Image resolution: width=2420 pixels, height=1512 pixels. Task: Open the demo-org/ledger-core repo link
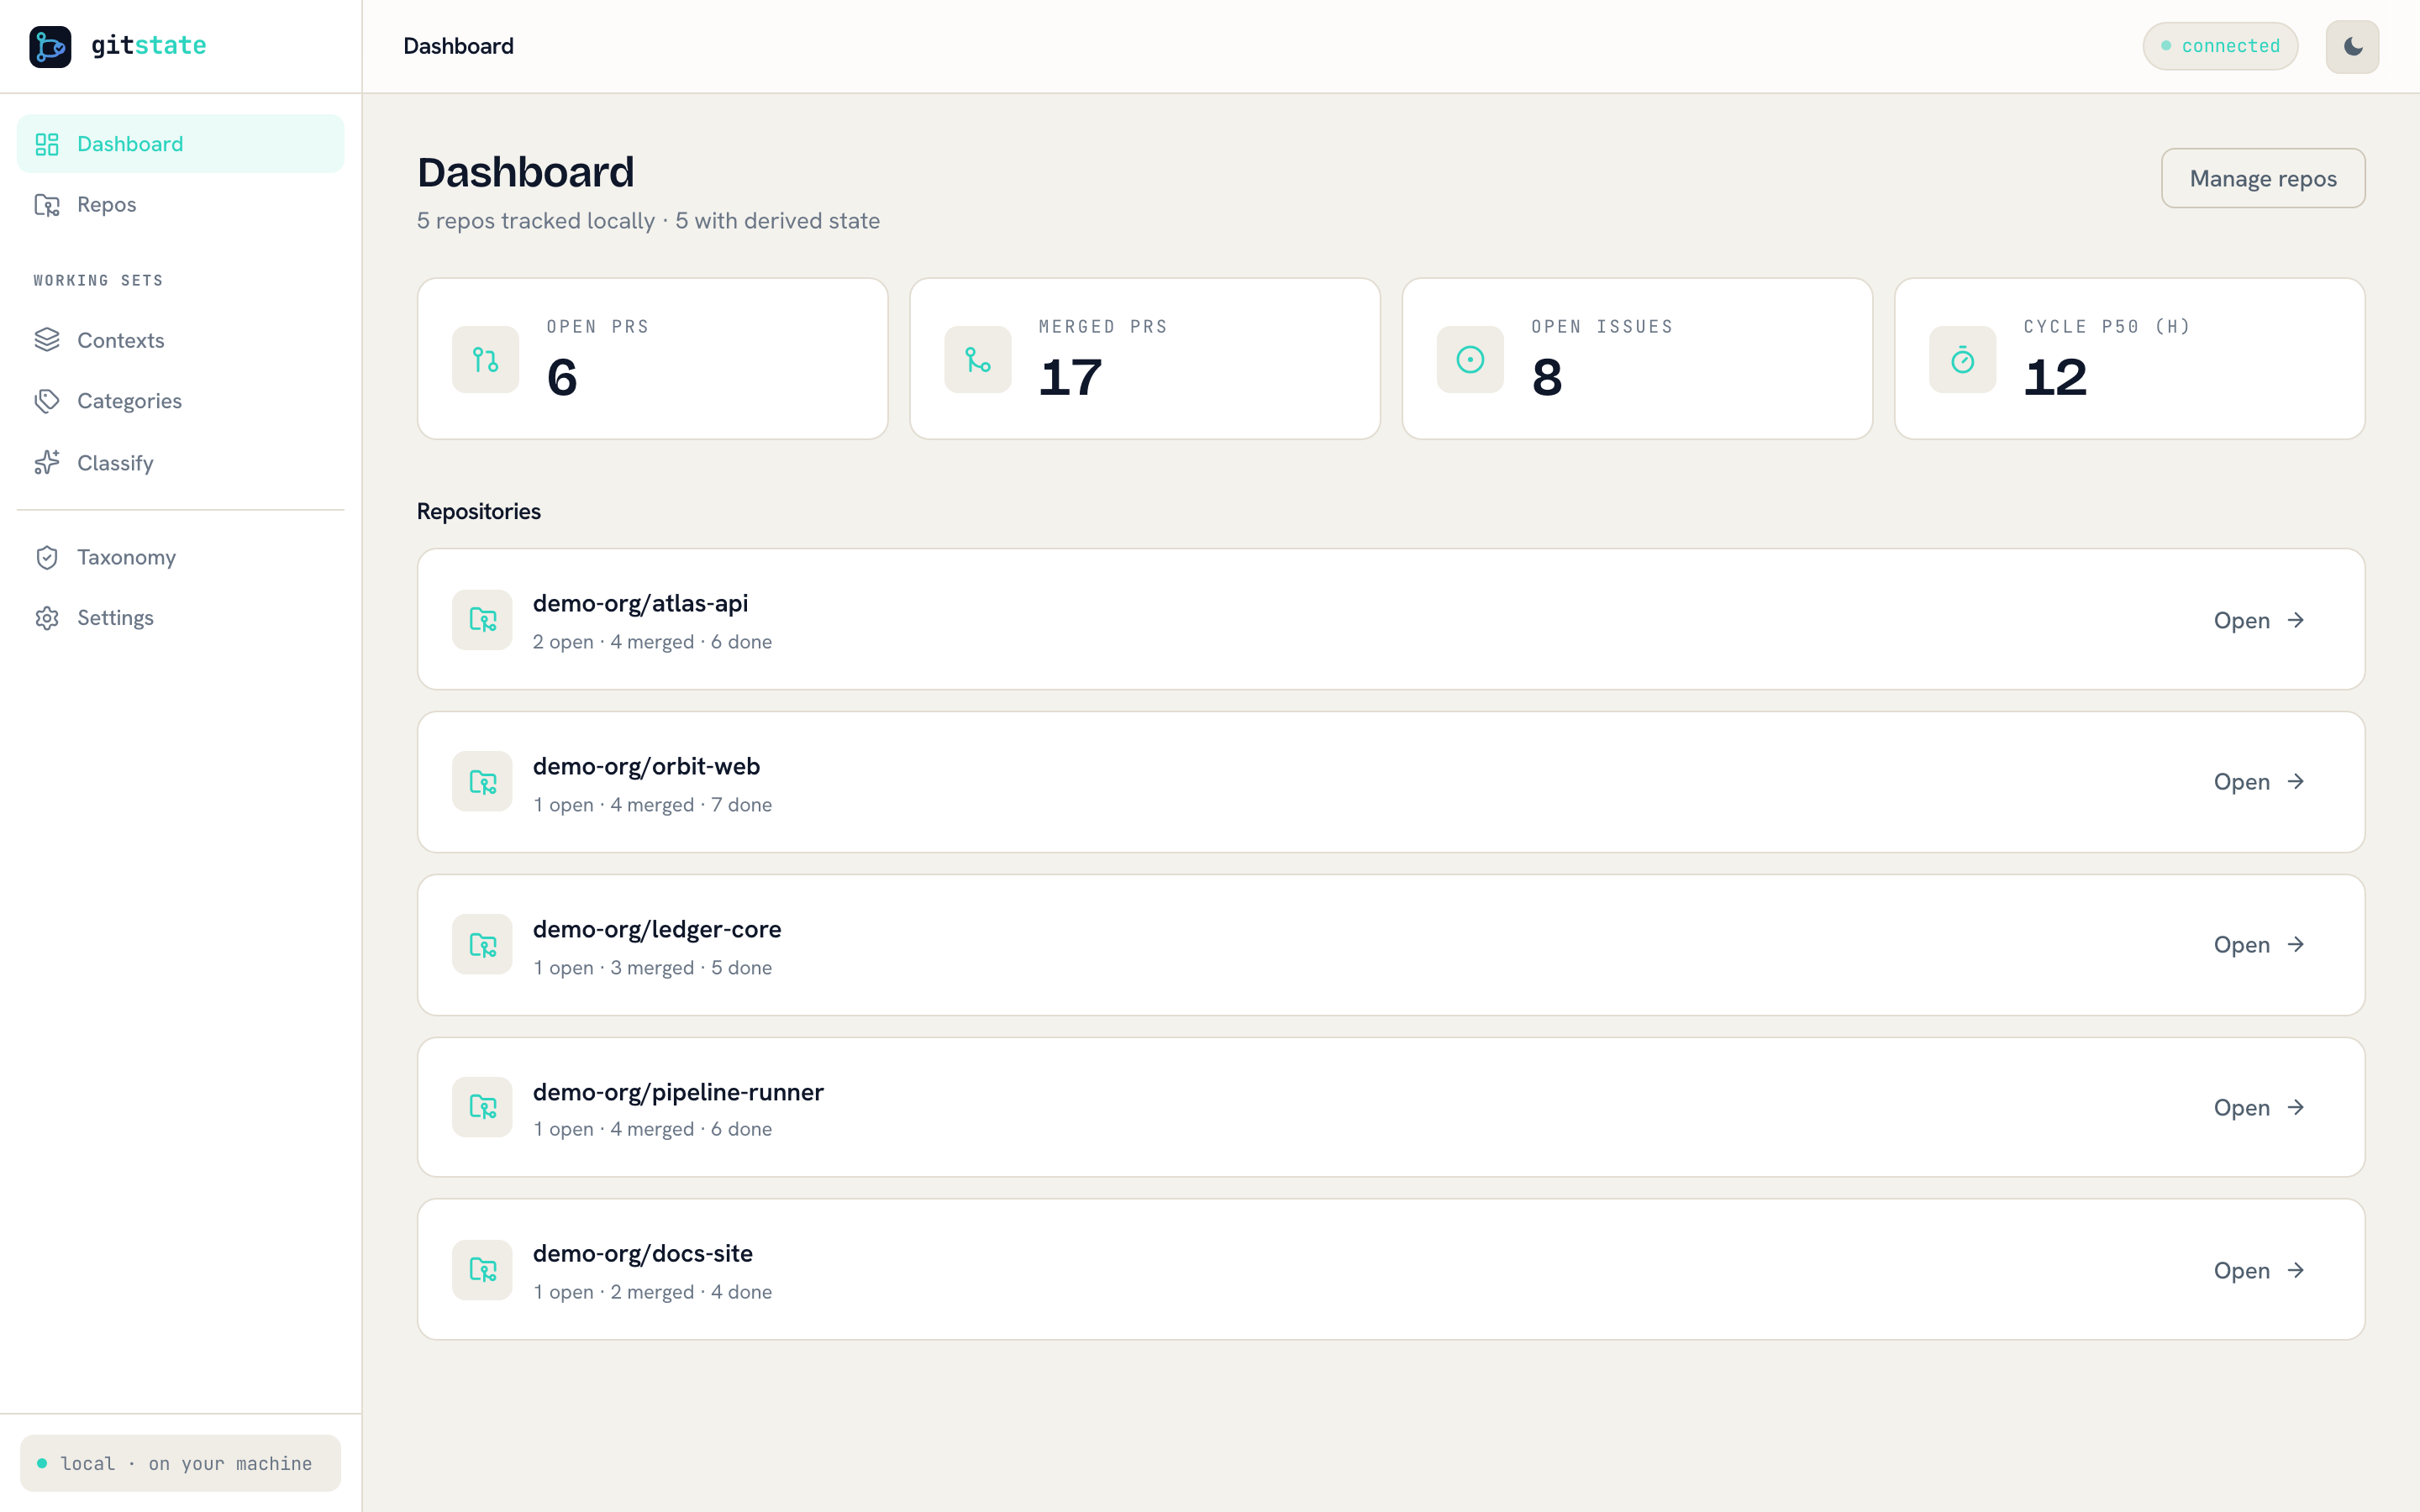(2259, 945)
